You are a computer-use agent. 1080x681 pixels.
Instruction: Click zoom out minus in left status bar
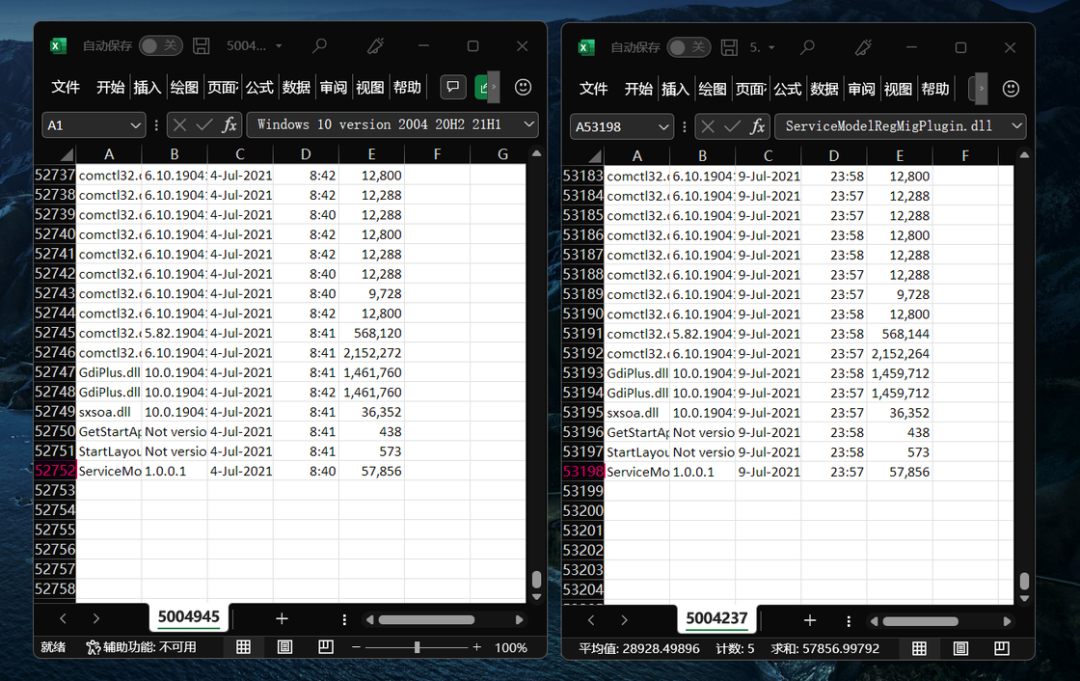[356, 647]
